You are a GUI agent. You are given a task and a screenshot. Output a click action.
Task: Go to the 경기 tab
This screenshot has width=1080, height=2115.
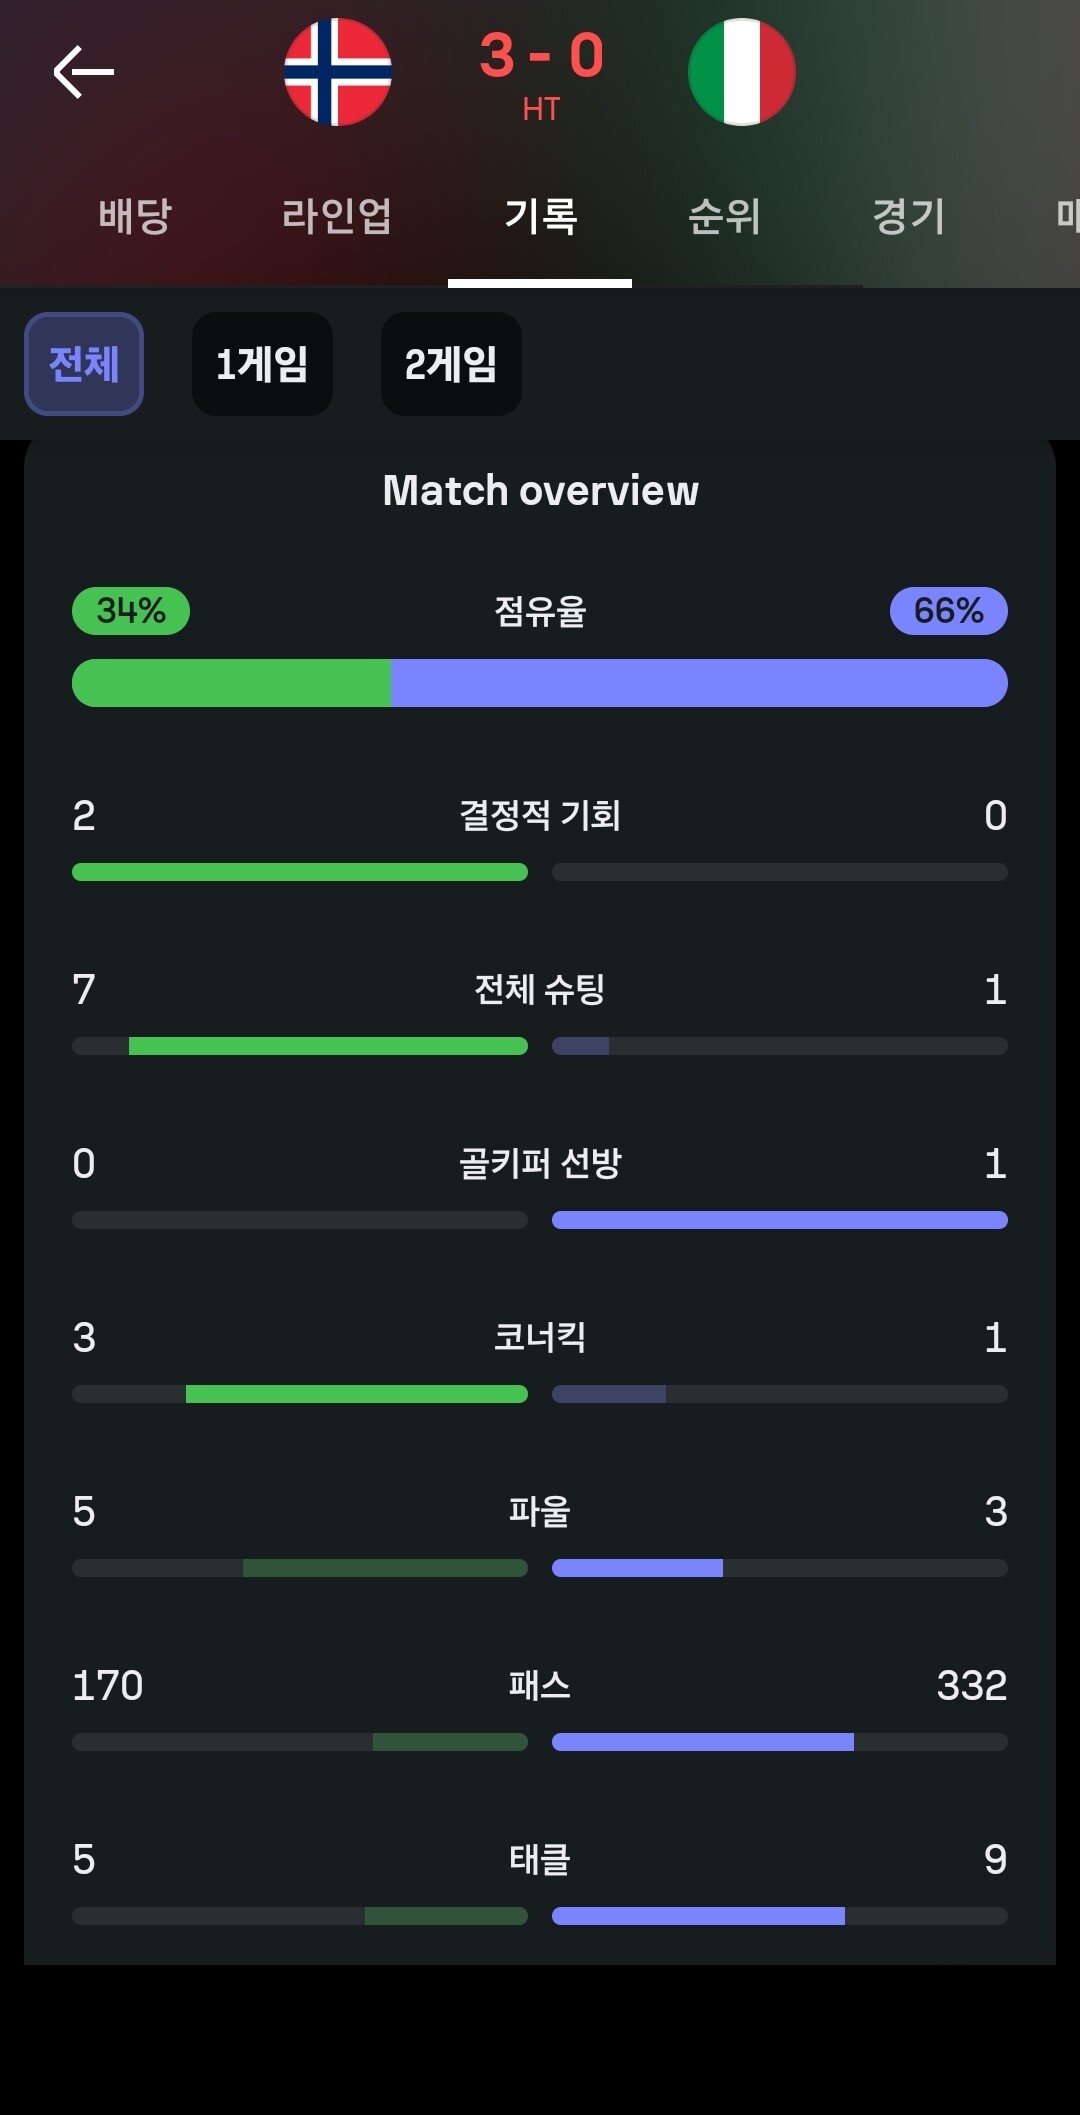pyautogui.click(x=909, y=216)
